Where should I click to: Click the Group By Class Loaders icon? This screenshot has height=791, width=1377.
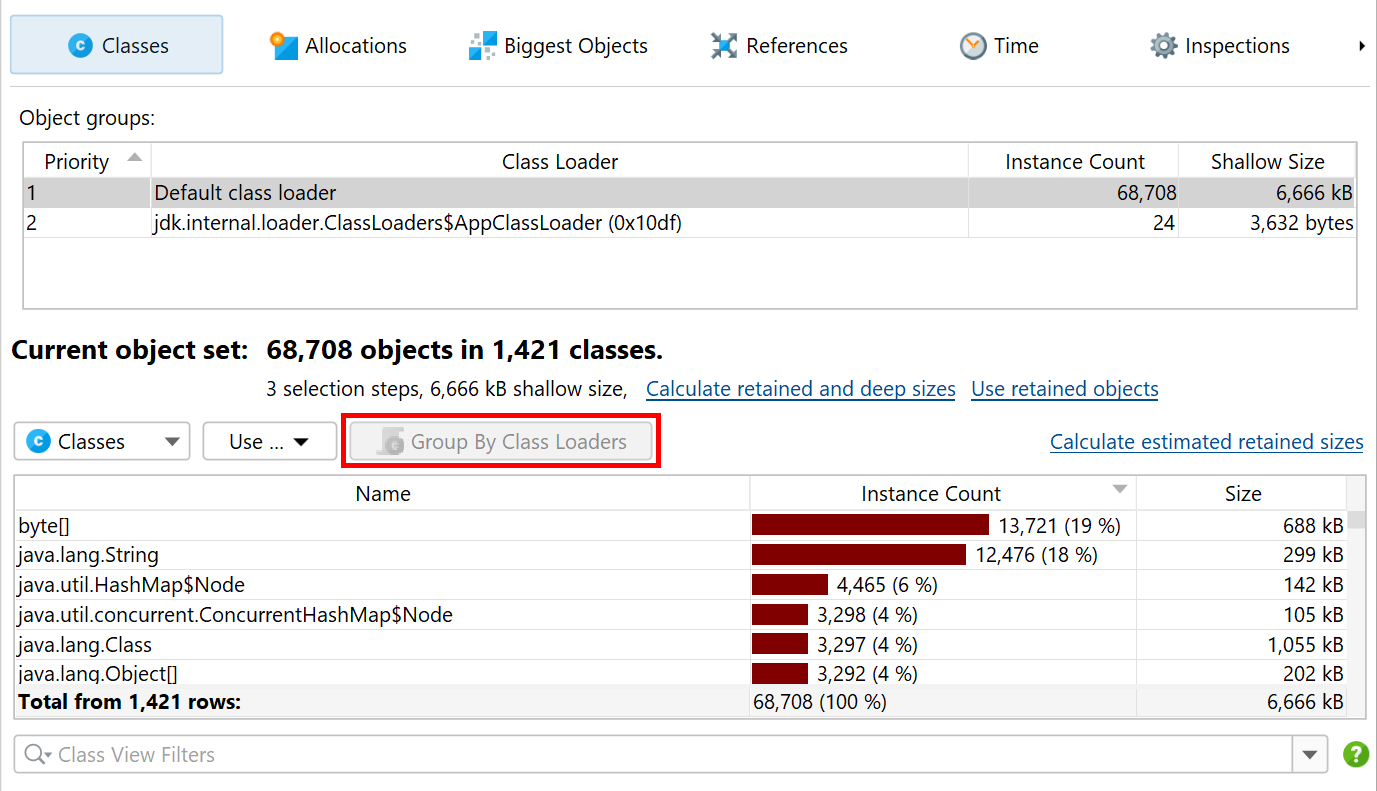coord(390,442)
